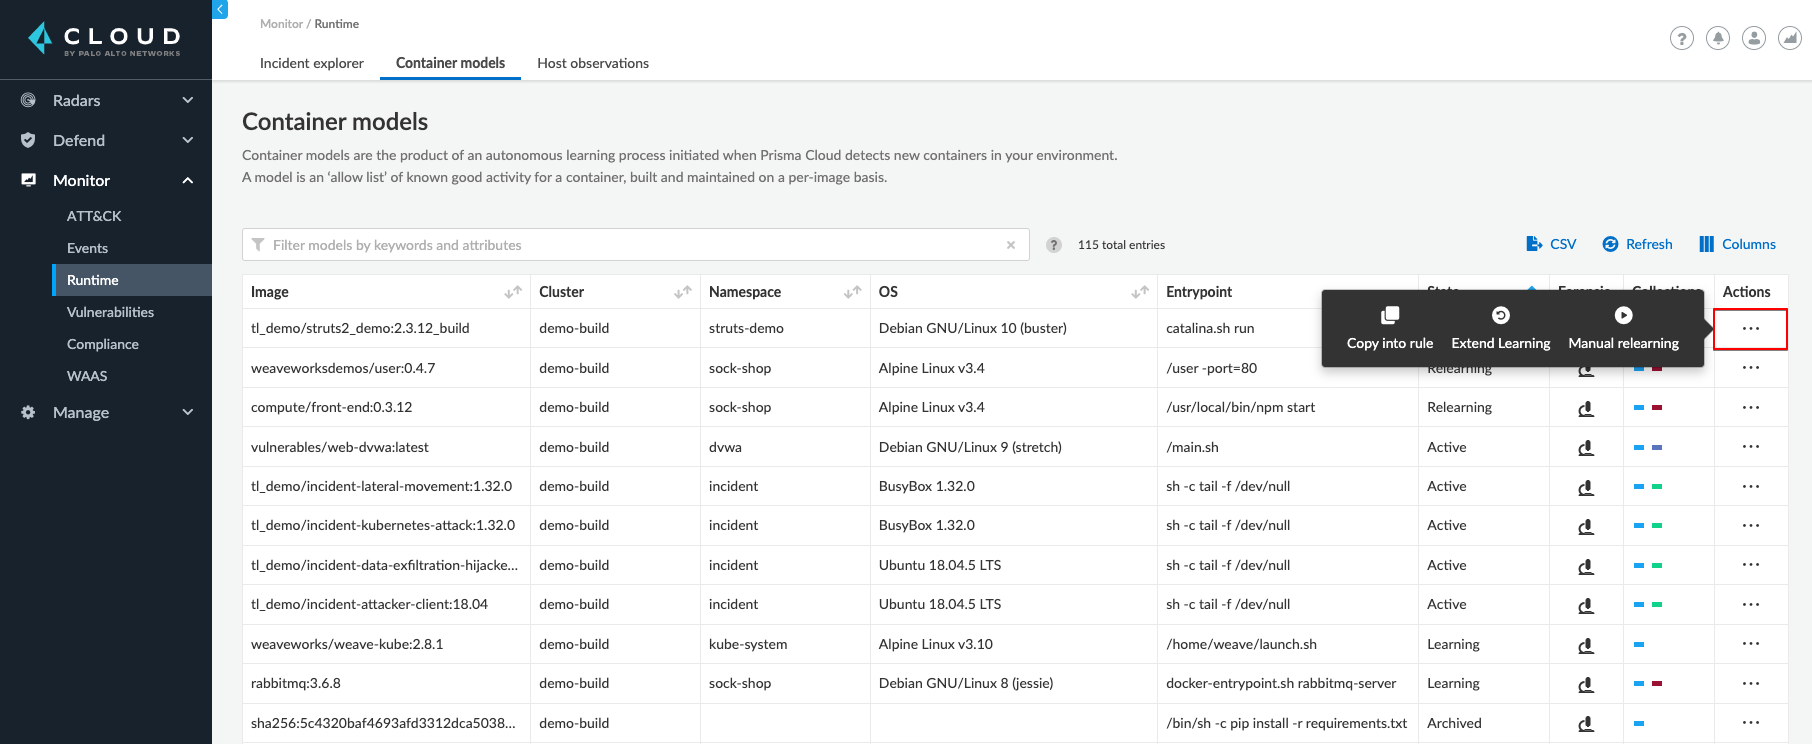The image size is (1812, 744).
Task: Switch to Incident explorer tab
Action: (312, 63)
